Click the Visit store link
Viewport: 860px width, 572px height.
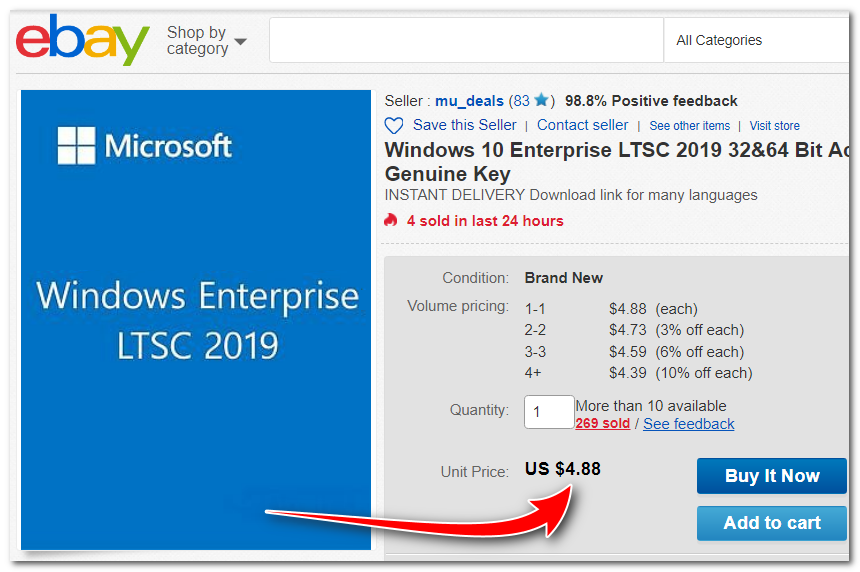pyautogui.click(x=774, y=126)
